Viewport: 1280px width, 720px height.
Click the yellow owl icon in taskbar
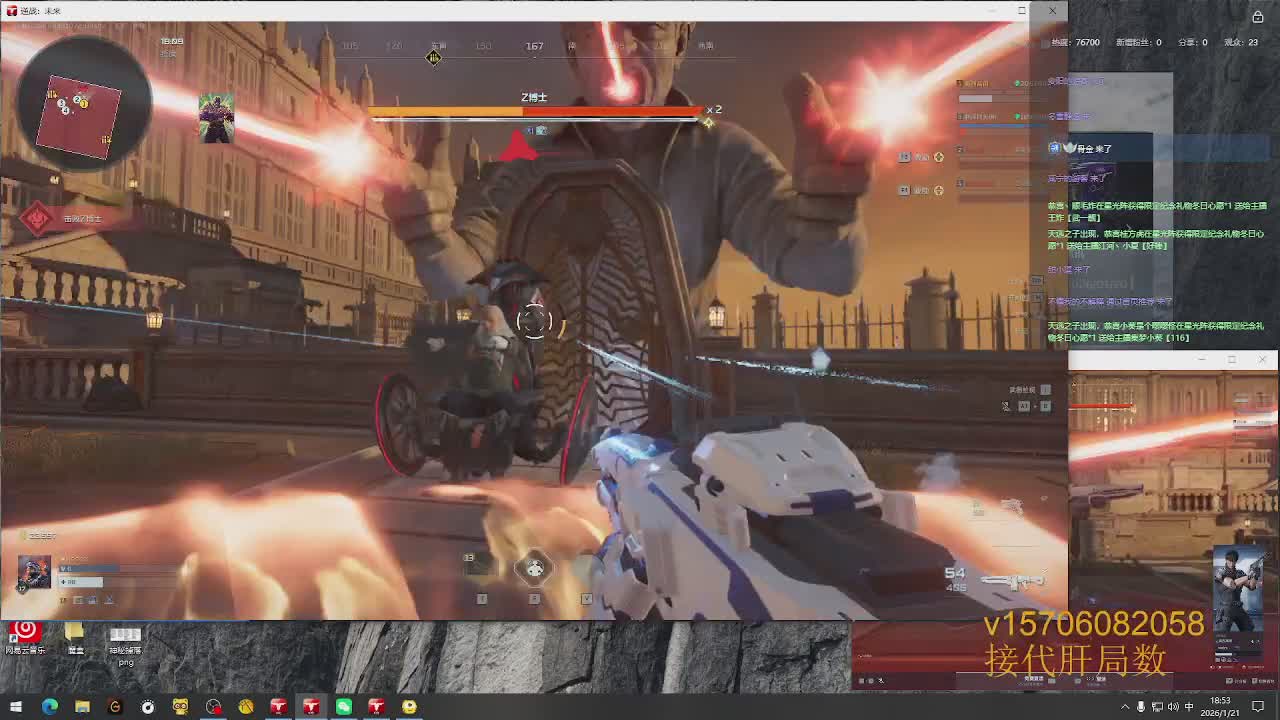tap(180, 707)
